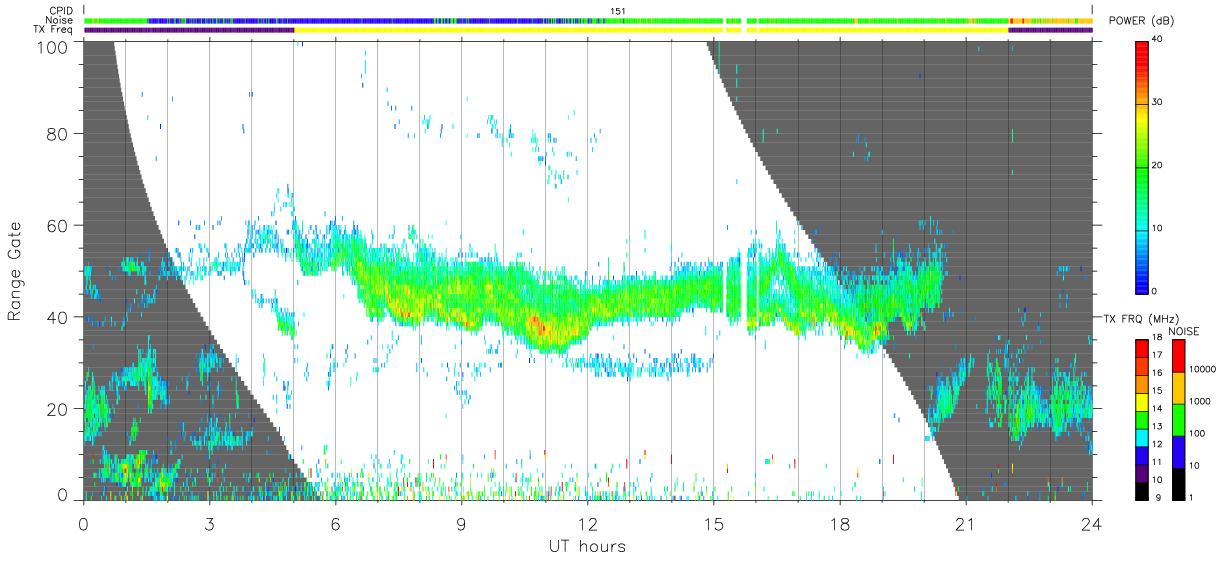Click the black 1–10 noise legend swatch
The width and height of the screenshot is (1228, 567).
[x=1178, y=483]
